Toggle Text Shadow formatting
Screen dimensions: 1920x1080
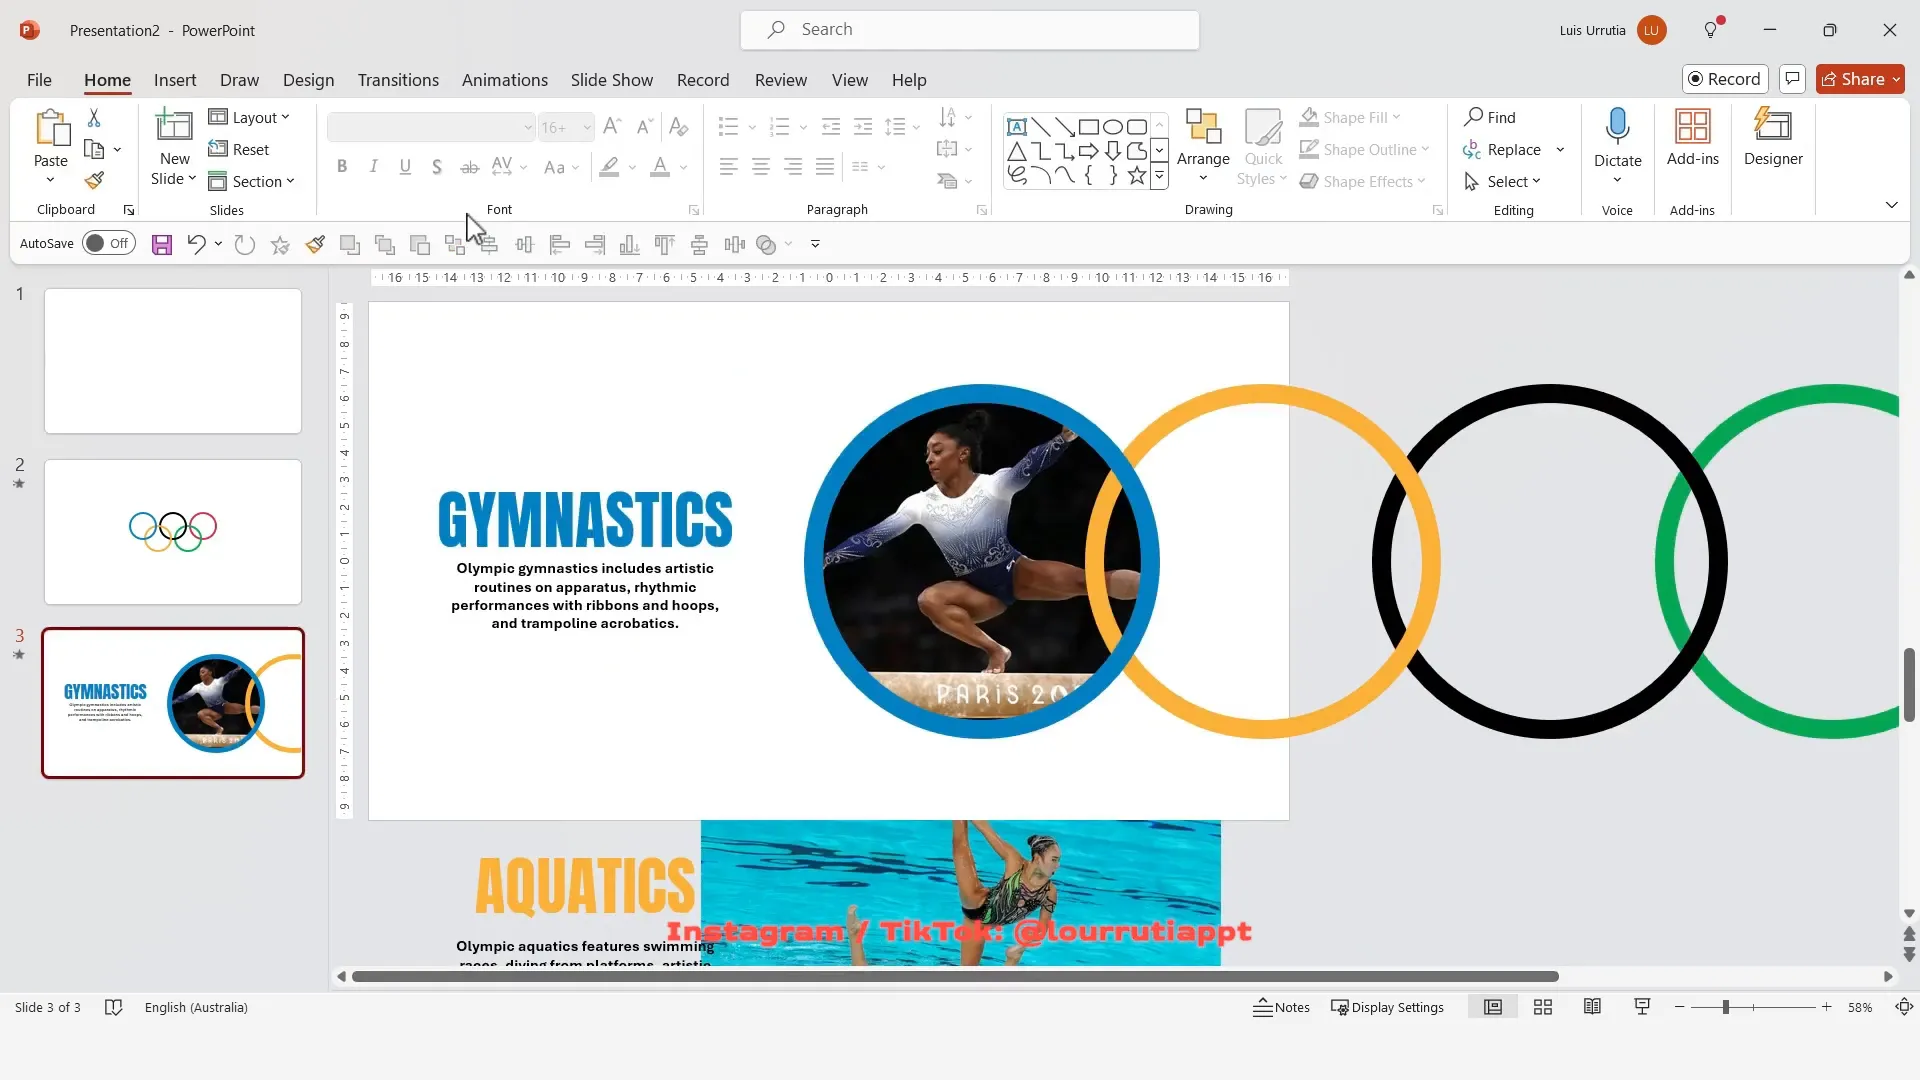(437, 167)
